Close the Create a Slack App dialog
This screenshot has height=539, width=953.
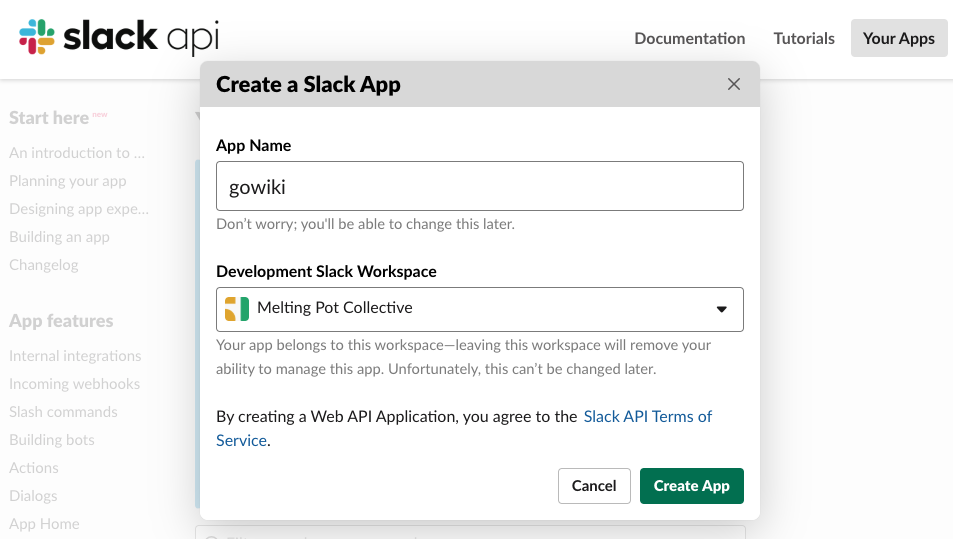coord(734,84)
